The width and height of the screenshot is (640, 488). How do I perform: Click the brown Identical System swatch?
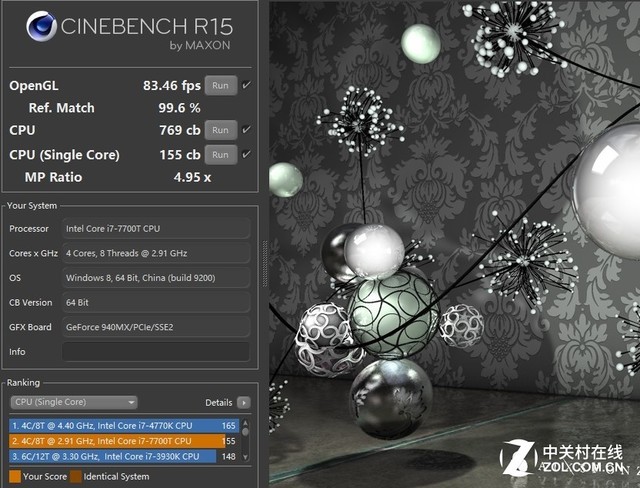[x=76, y=476]
